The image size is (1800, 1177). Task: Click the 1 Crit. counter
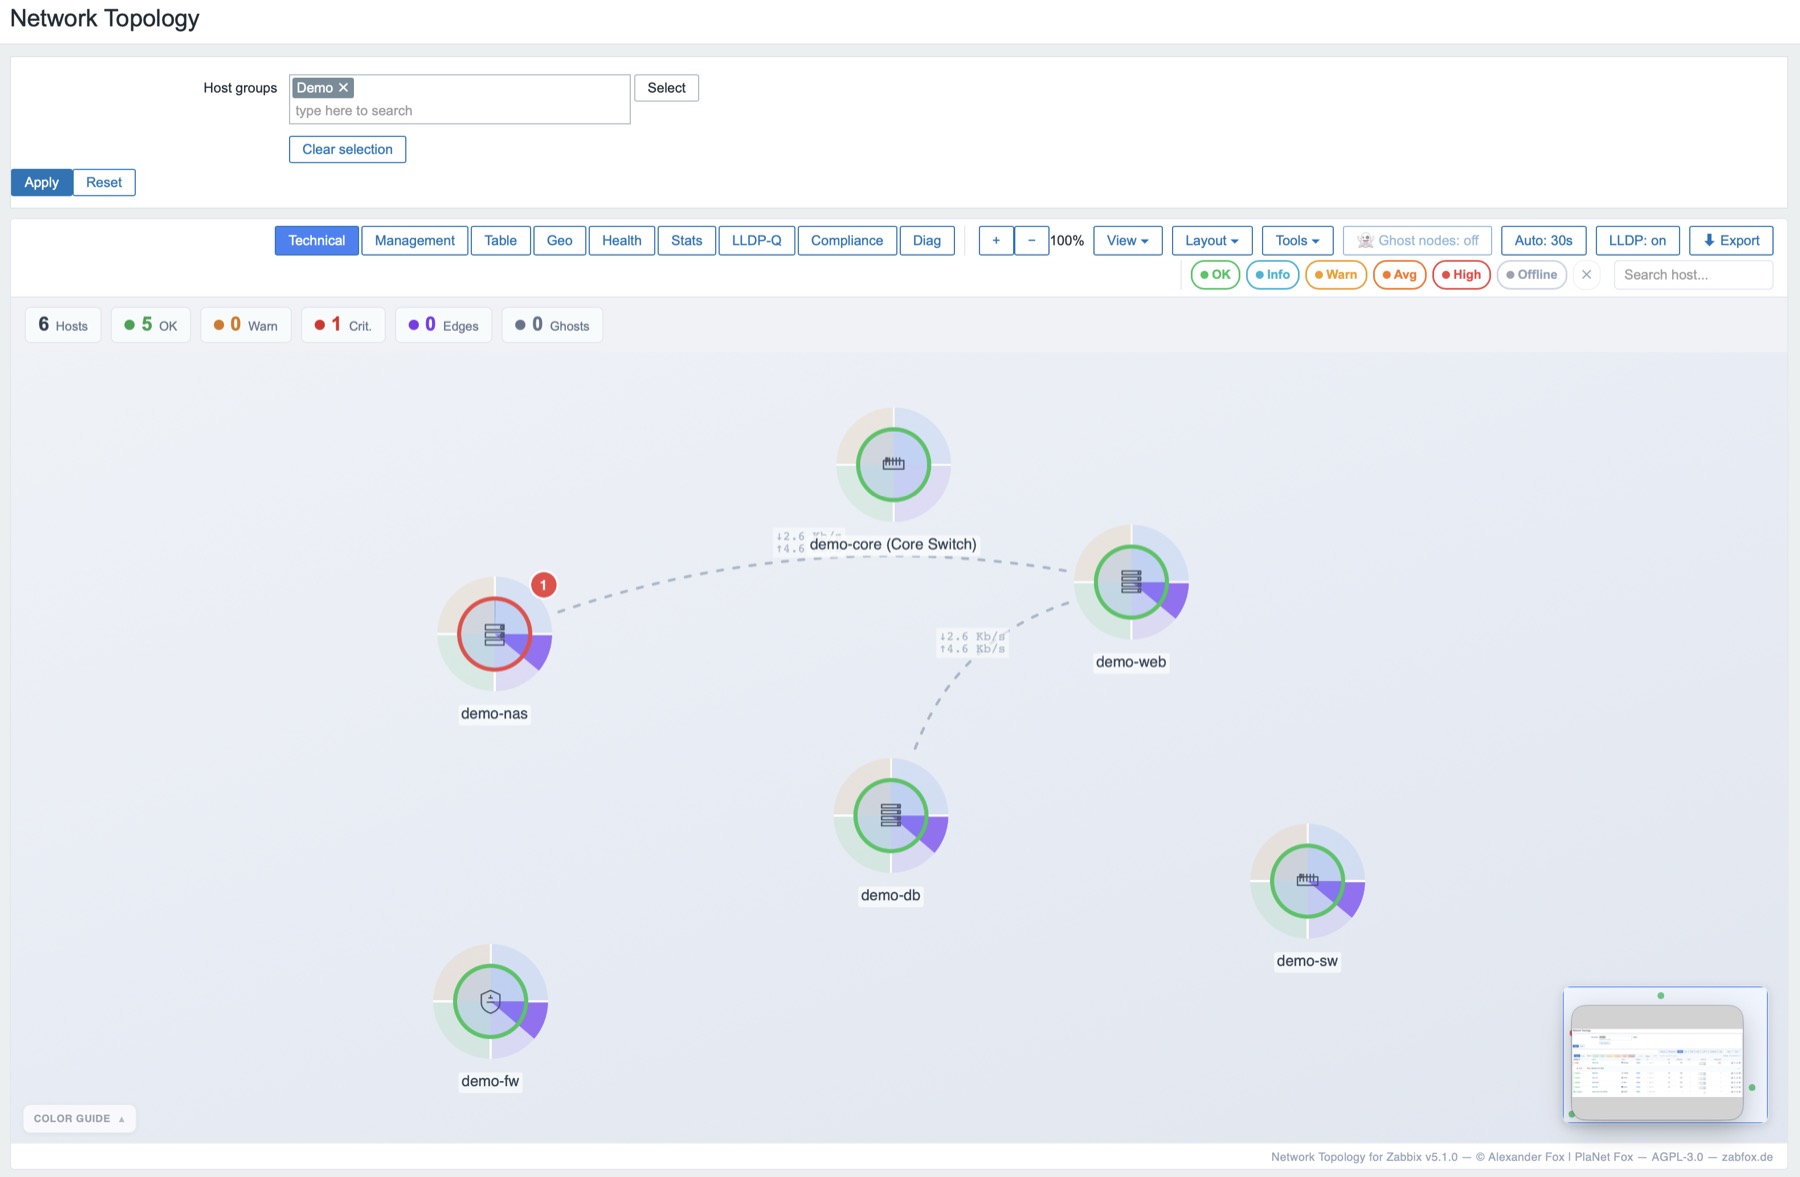tap(343, 325)
